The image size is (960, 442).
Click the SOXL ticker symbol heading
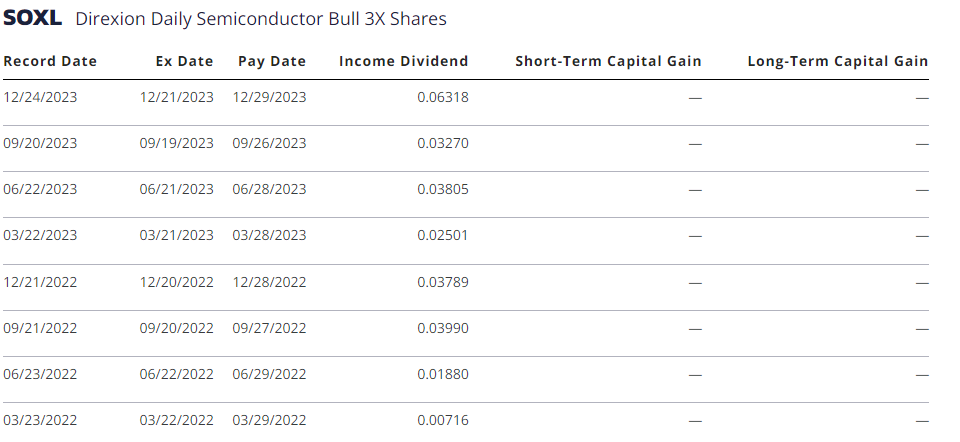pyautogui.click(x=32, y=18)
